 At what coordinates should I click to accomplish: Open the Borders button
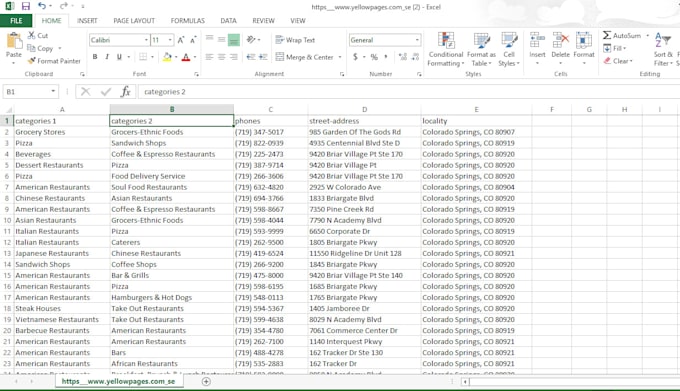(x=143, y=57)
